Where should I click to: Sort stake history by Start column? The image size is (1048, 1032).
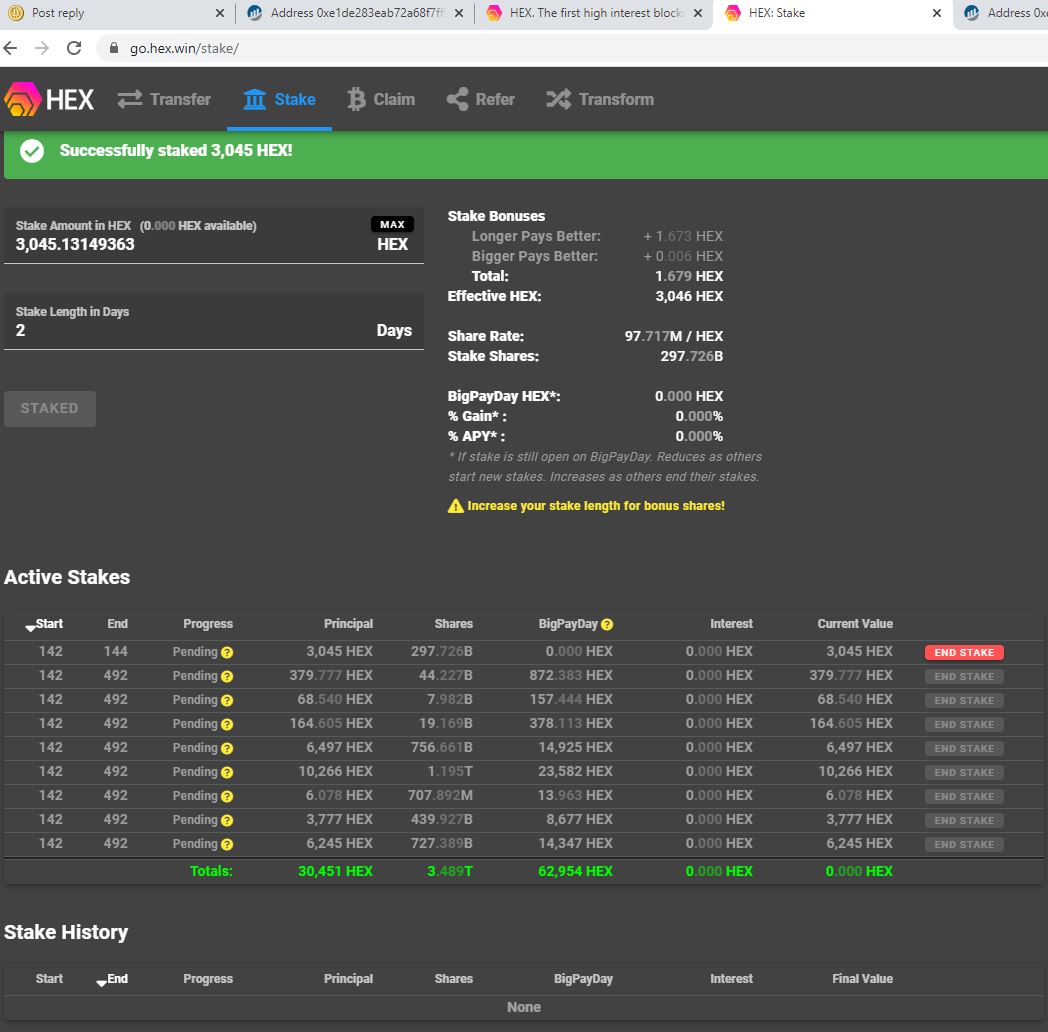click(x=49, y=979)
